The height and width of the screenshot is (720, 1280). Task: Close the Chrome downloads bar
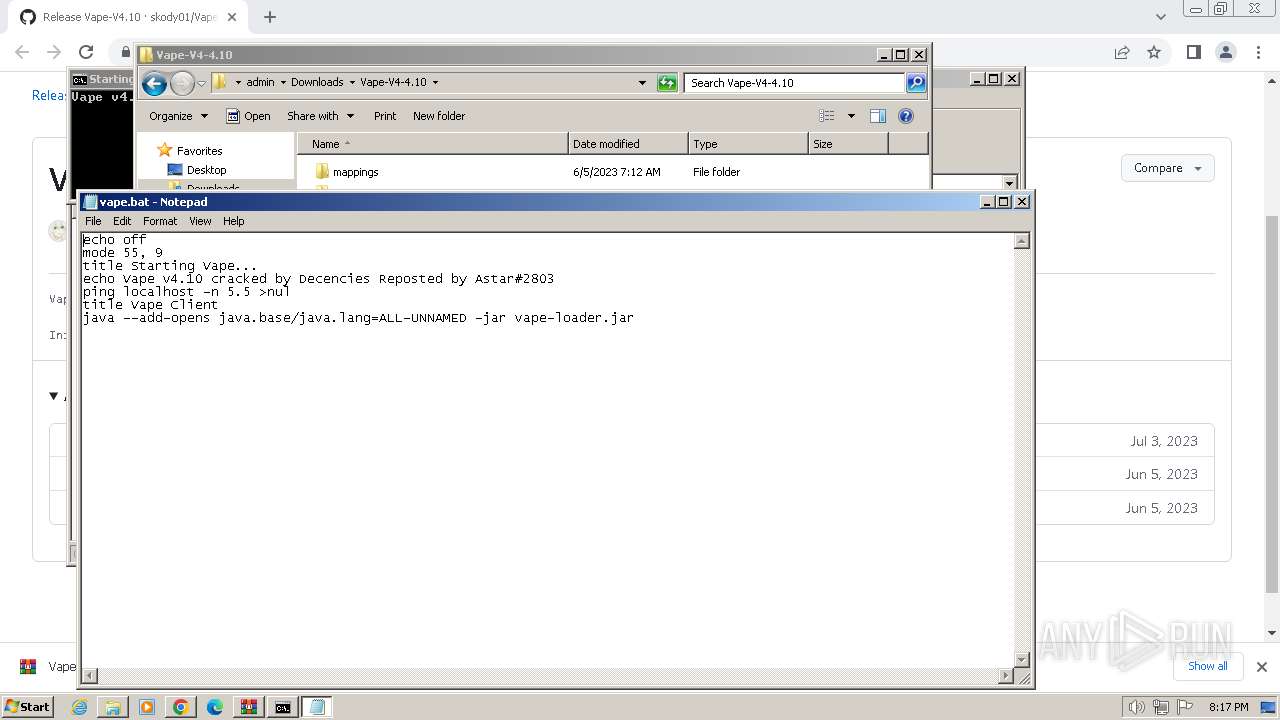click(1261, 666)
